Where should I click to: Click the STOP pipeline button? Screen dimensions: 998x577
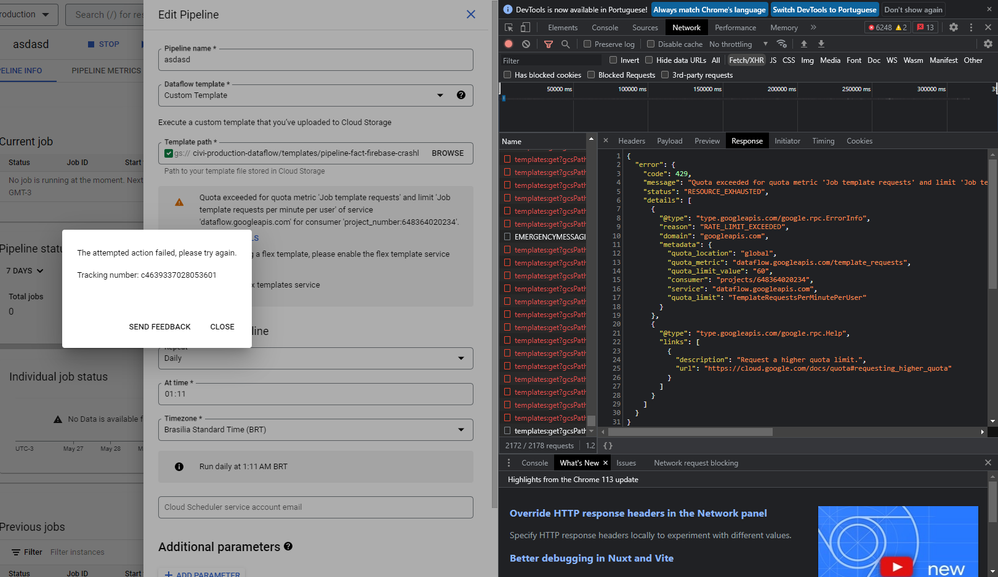tap(104, 45)
